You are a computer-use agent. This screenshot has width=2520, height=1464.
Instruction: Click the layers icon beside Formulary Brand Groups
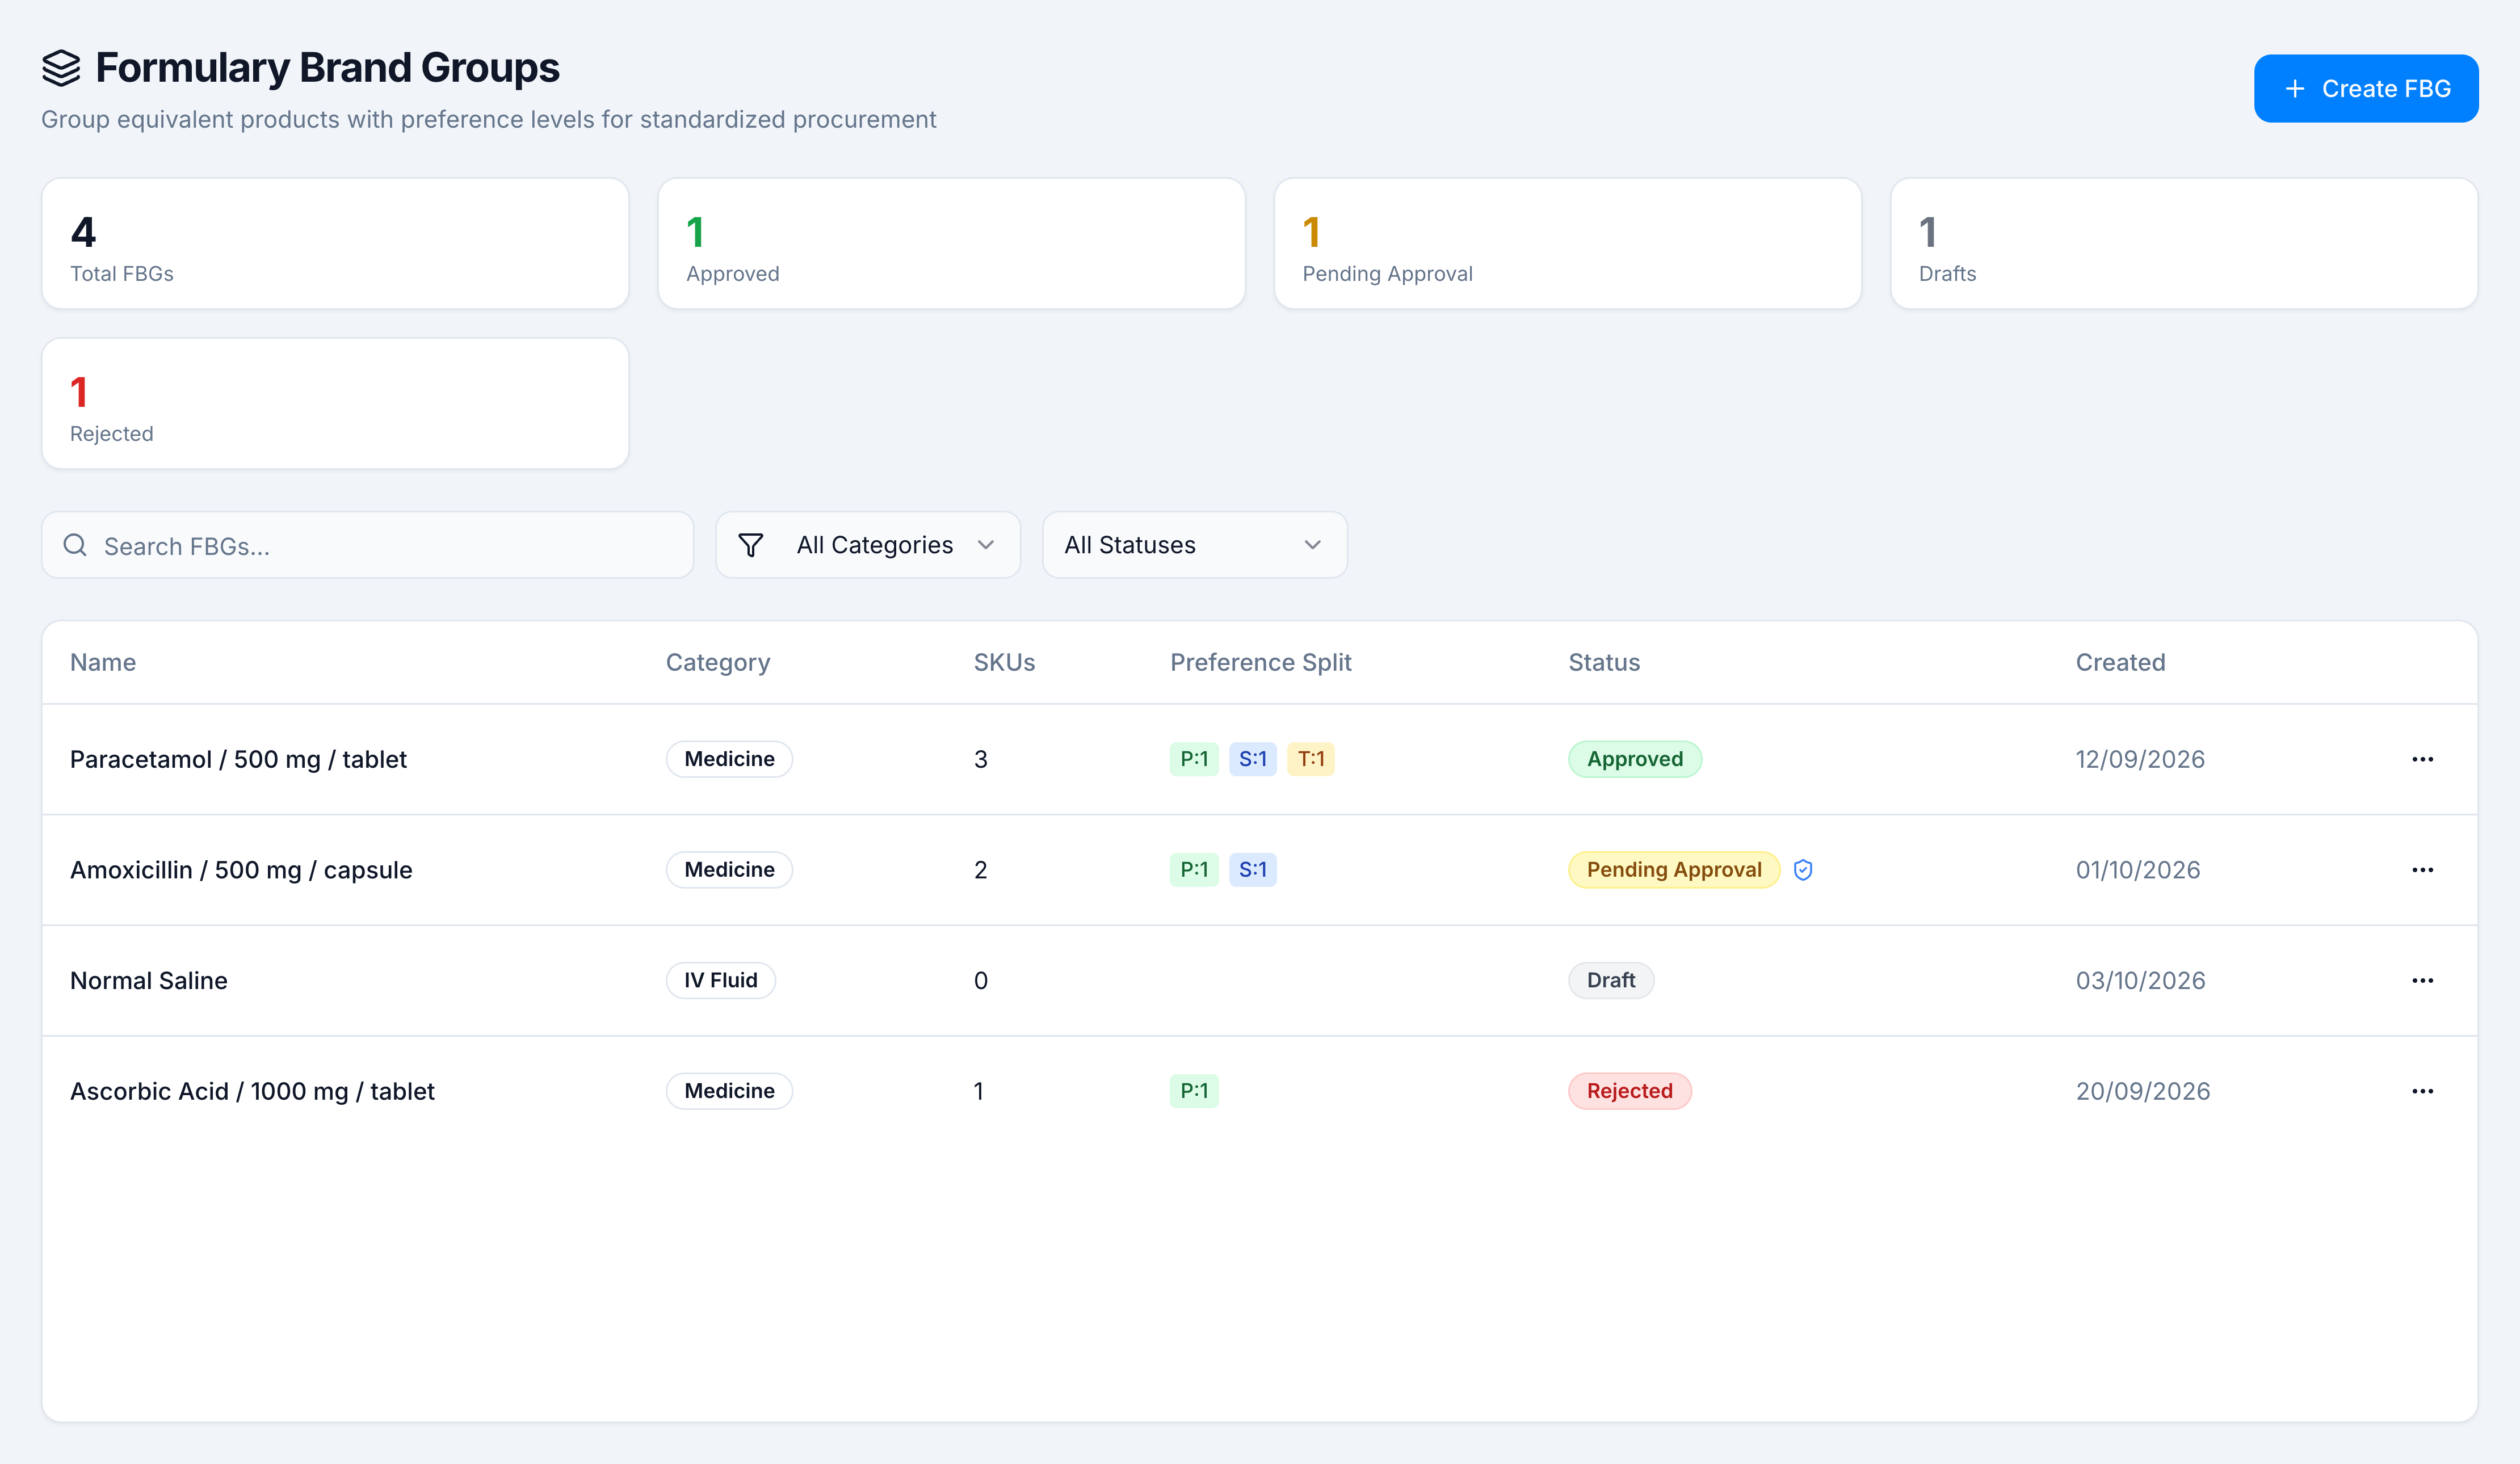click(61, 68)
